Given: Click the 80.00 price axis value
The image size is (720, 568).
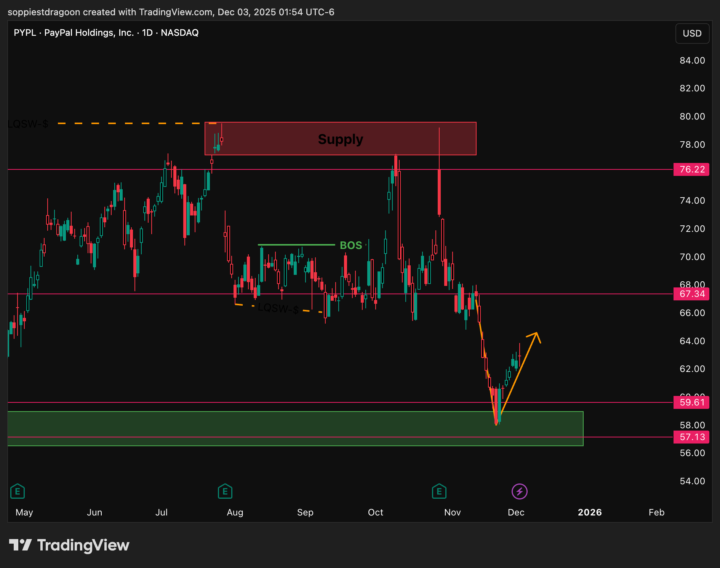Looking at the screenshot, I should coord(692,117).
